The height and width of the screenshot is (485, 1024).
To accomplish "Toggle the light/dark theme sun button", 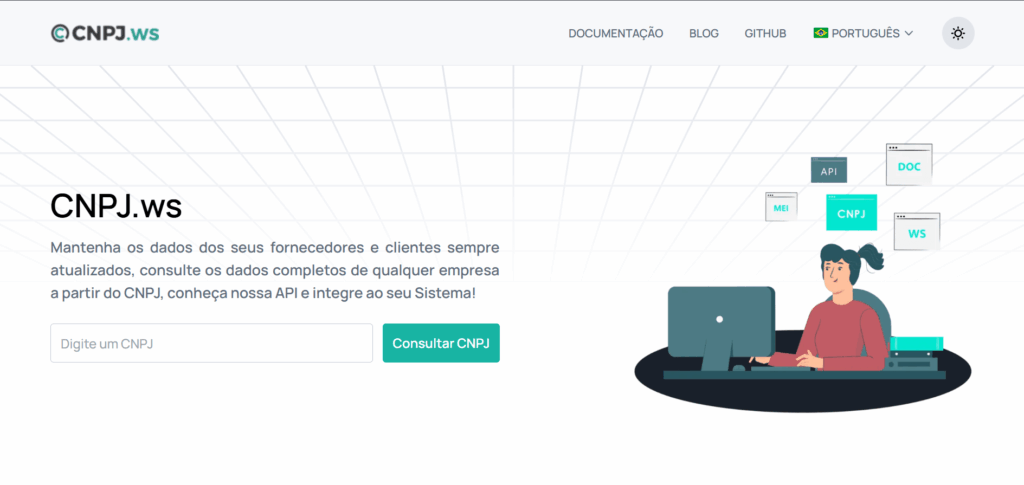I will [x=957, y=33].
